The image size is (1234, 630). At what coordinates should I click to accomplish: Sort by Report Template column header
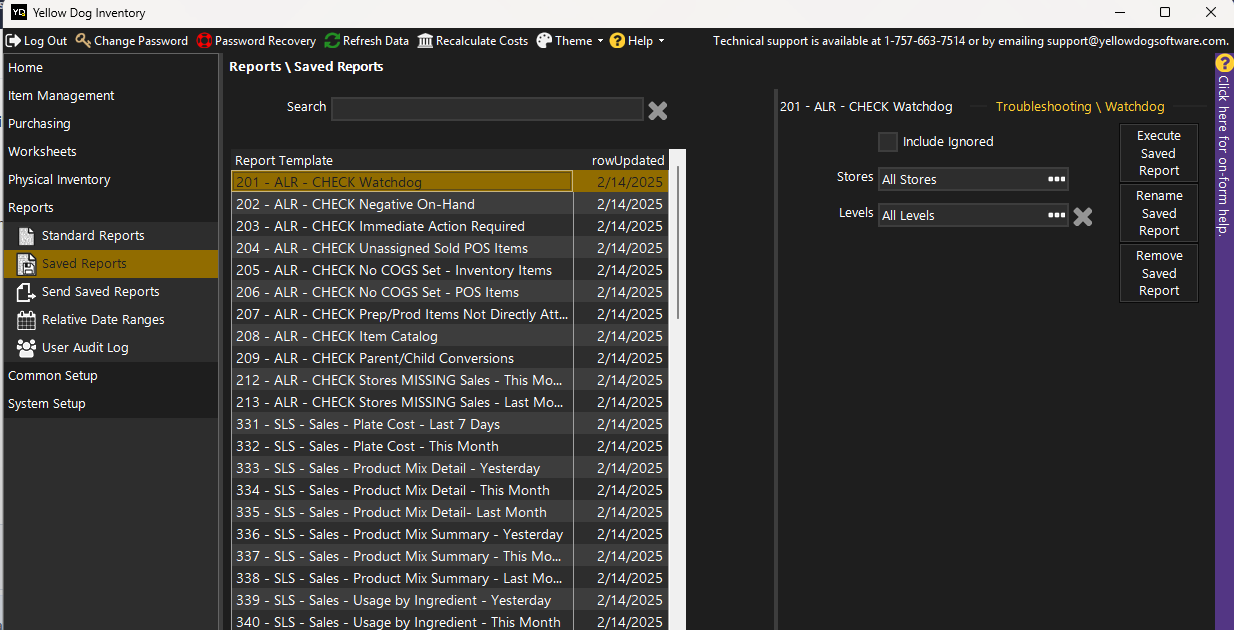click(x=402, y=160)
